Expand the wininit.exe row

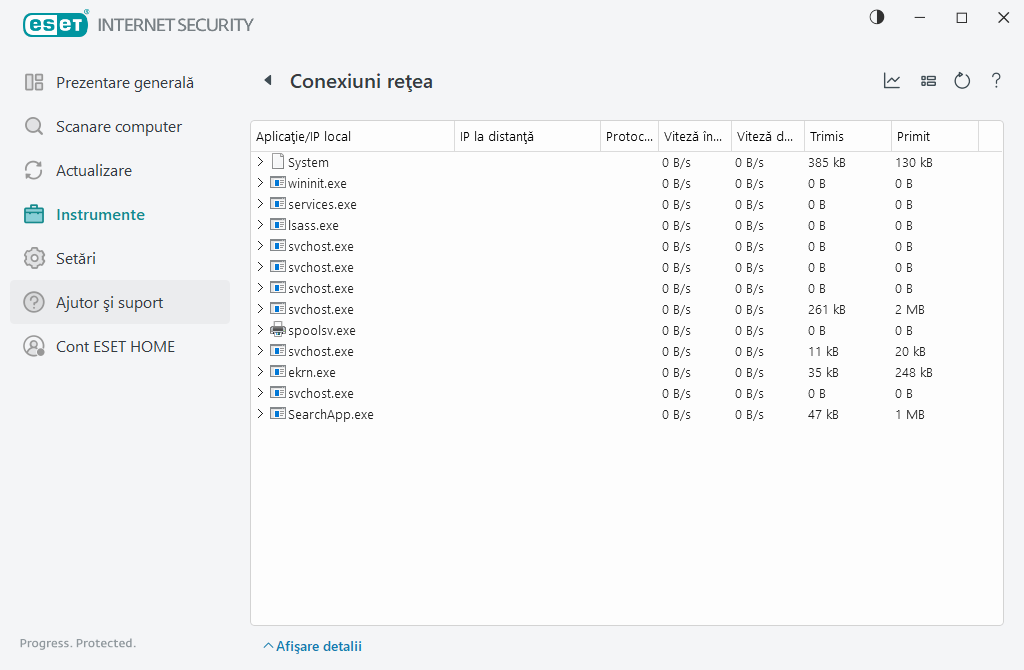tap(260, 183)
